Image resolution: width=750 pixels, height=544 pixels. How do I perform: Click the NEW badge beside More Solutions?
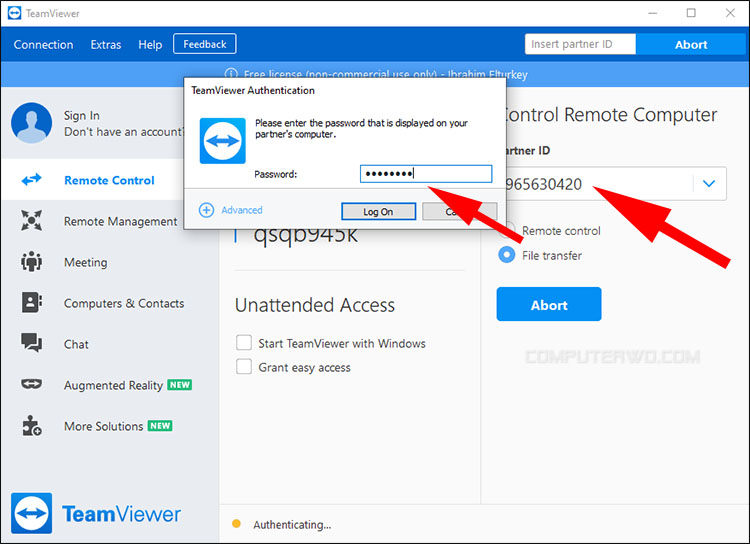click(160, 425)
